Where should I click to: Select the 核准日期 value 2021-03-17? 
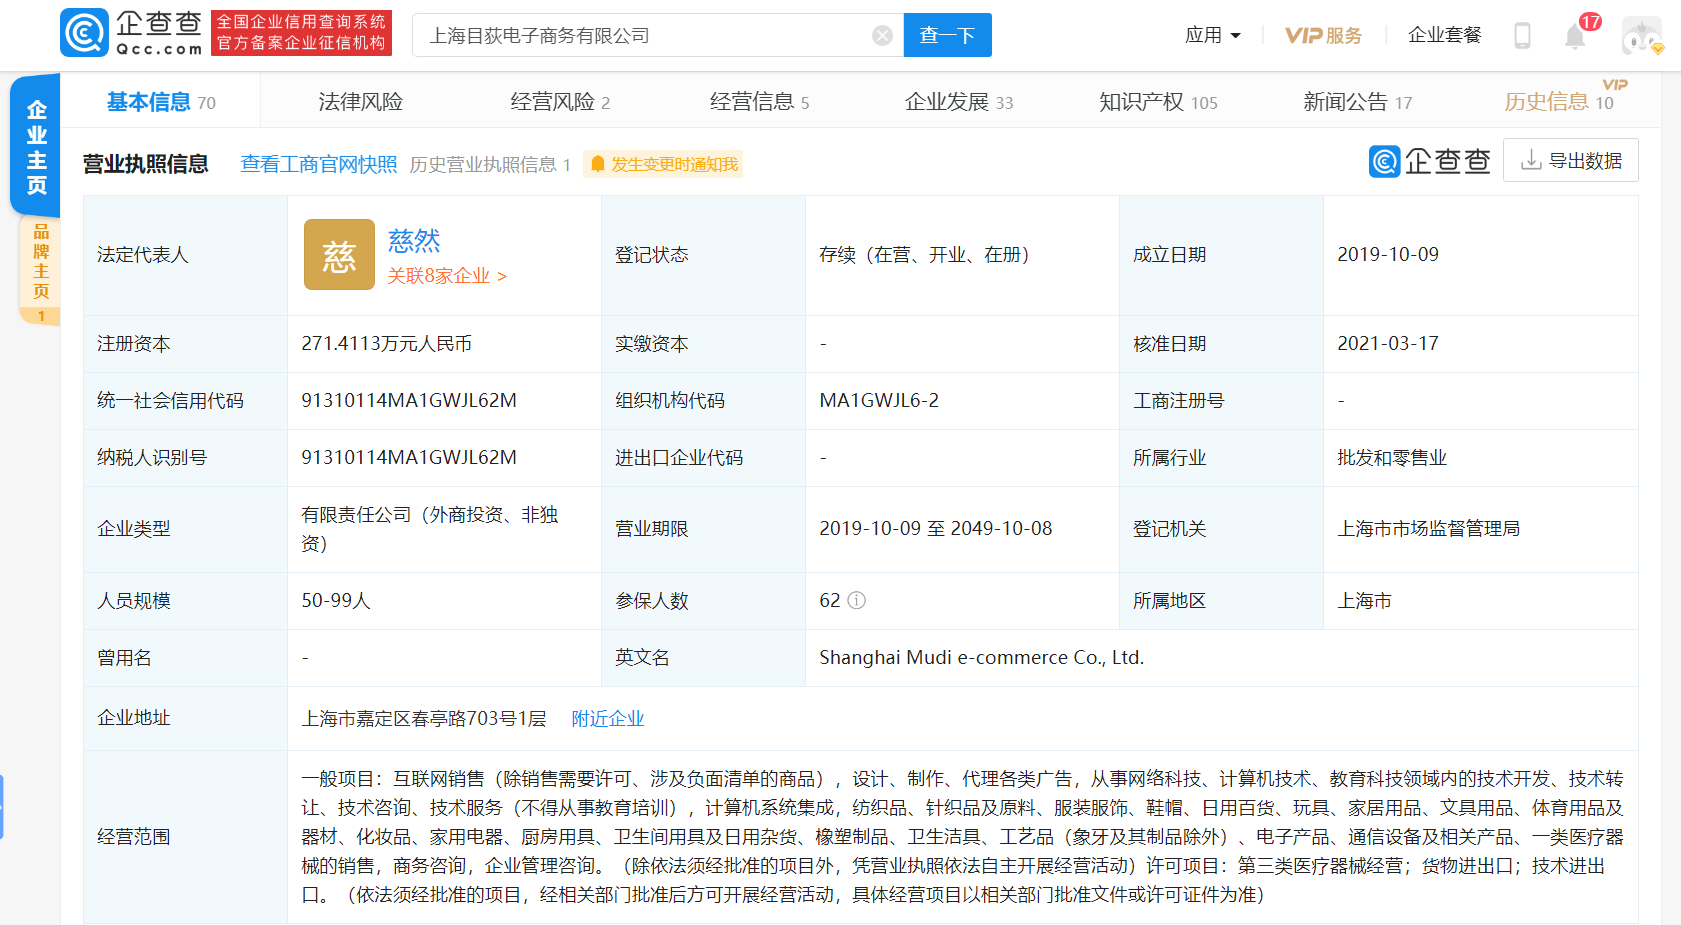coord(1388,343)
